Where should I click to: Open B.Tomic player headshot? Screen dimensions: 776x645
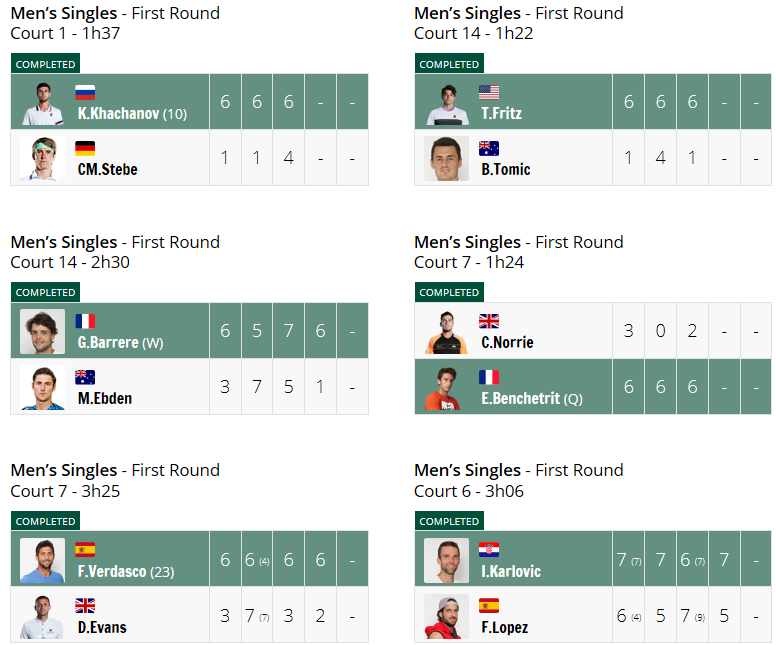446,158
